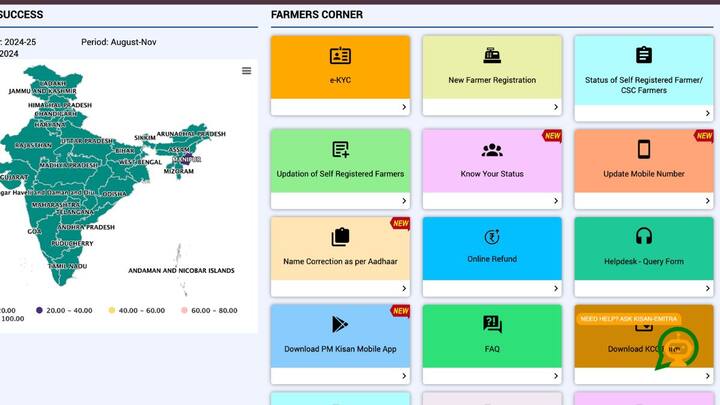
Task: Open New Farmer Registration link
Action: [x=492, y=80]
